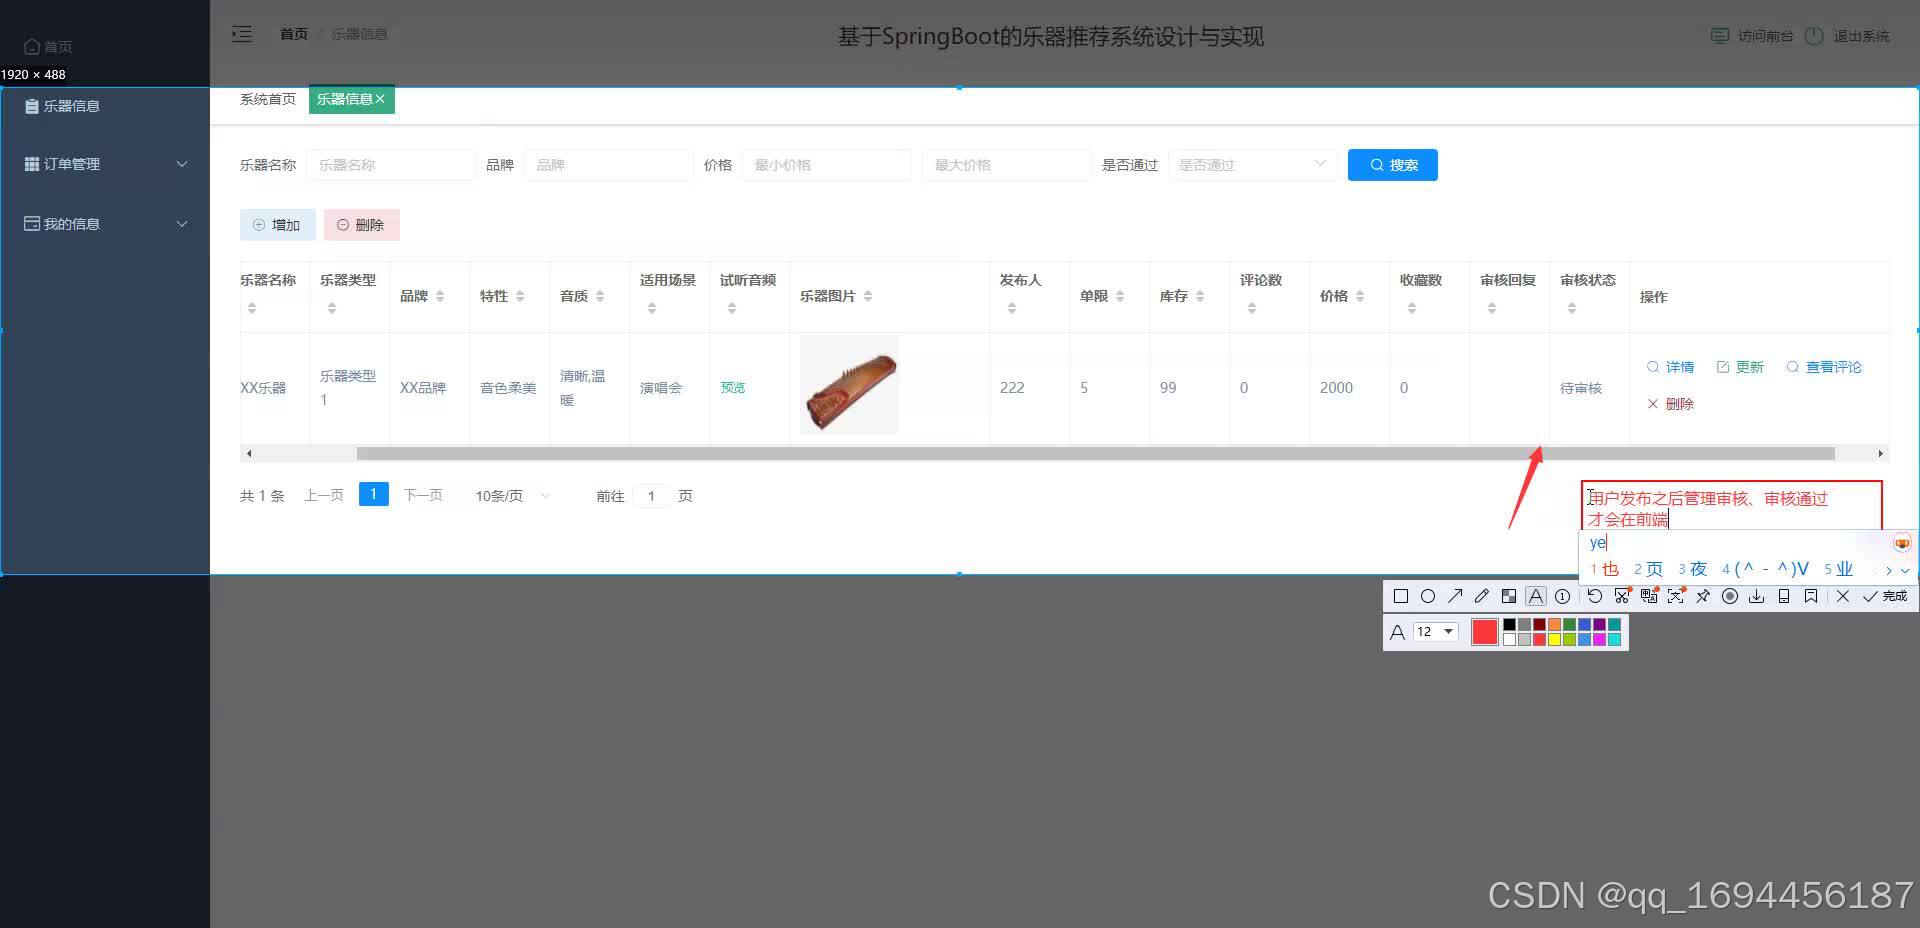Open 详情 for XX乐器 row
This screenshot has height=928, width=1920.
(x=1670, y=367)
